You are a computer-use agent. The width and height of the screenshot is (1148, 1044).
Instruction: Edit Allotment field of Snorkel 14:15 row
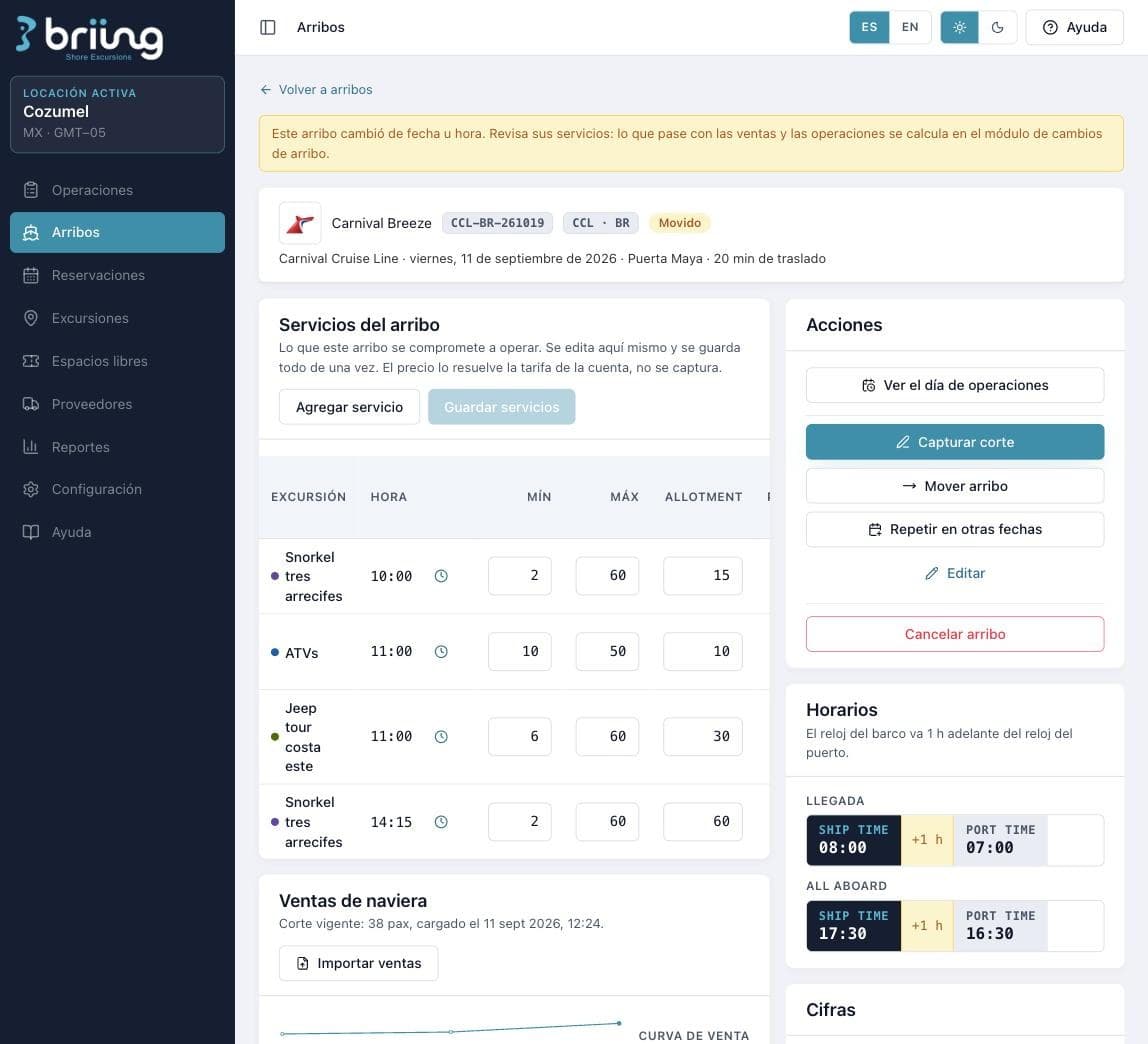703,822
